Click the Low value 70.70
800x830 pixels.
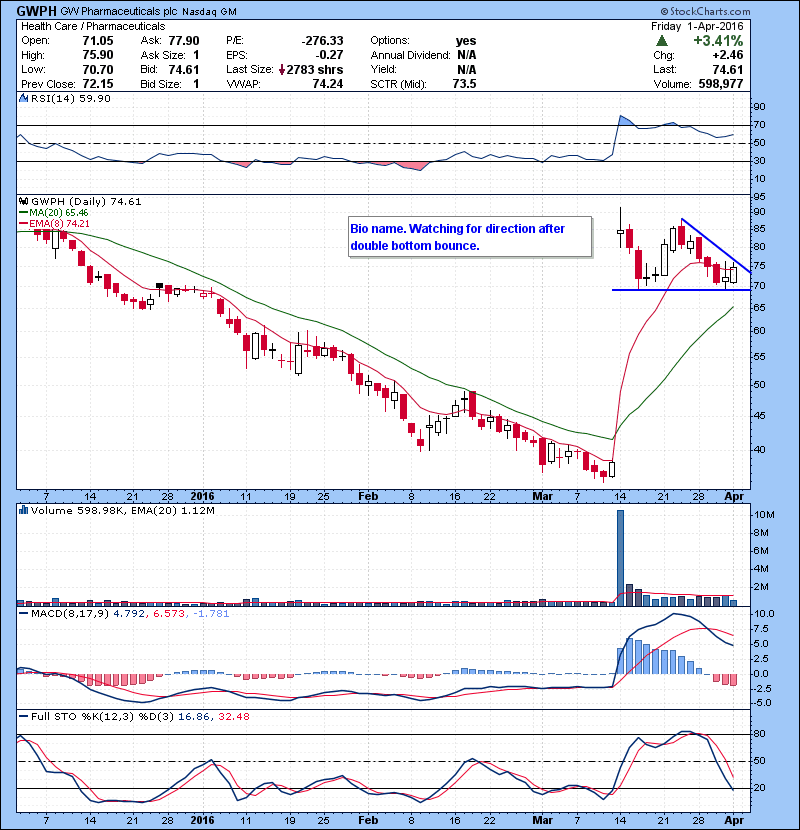pos(98,70)
